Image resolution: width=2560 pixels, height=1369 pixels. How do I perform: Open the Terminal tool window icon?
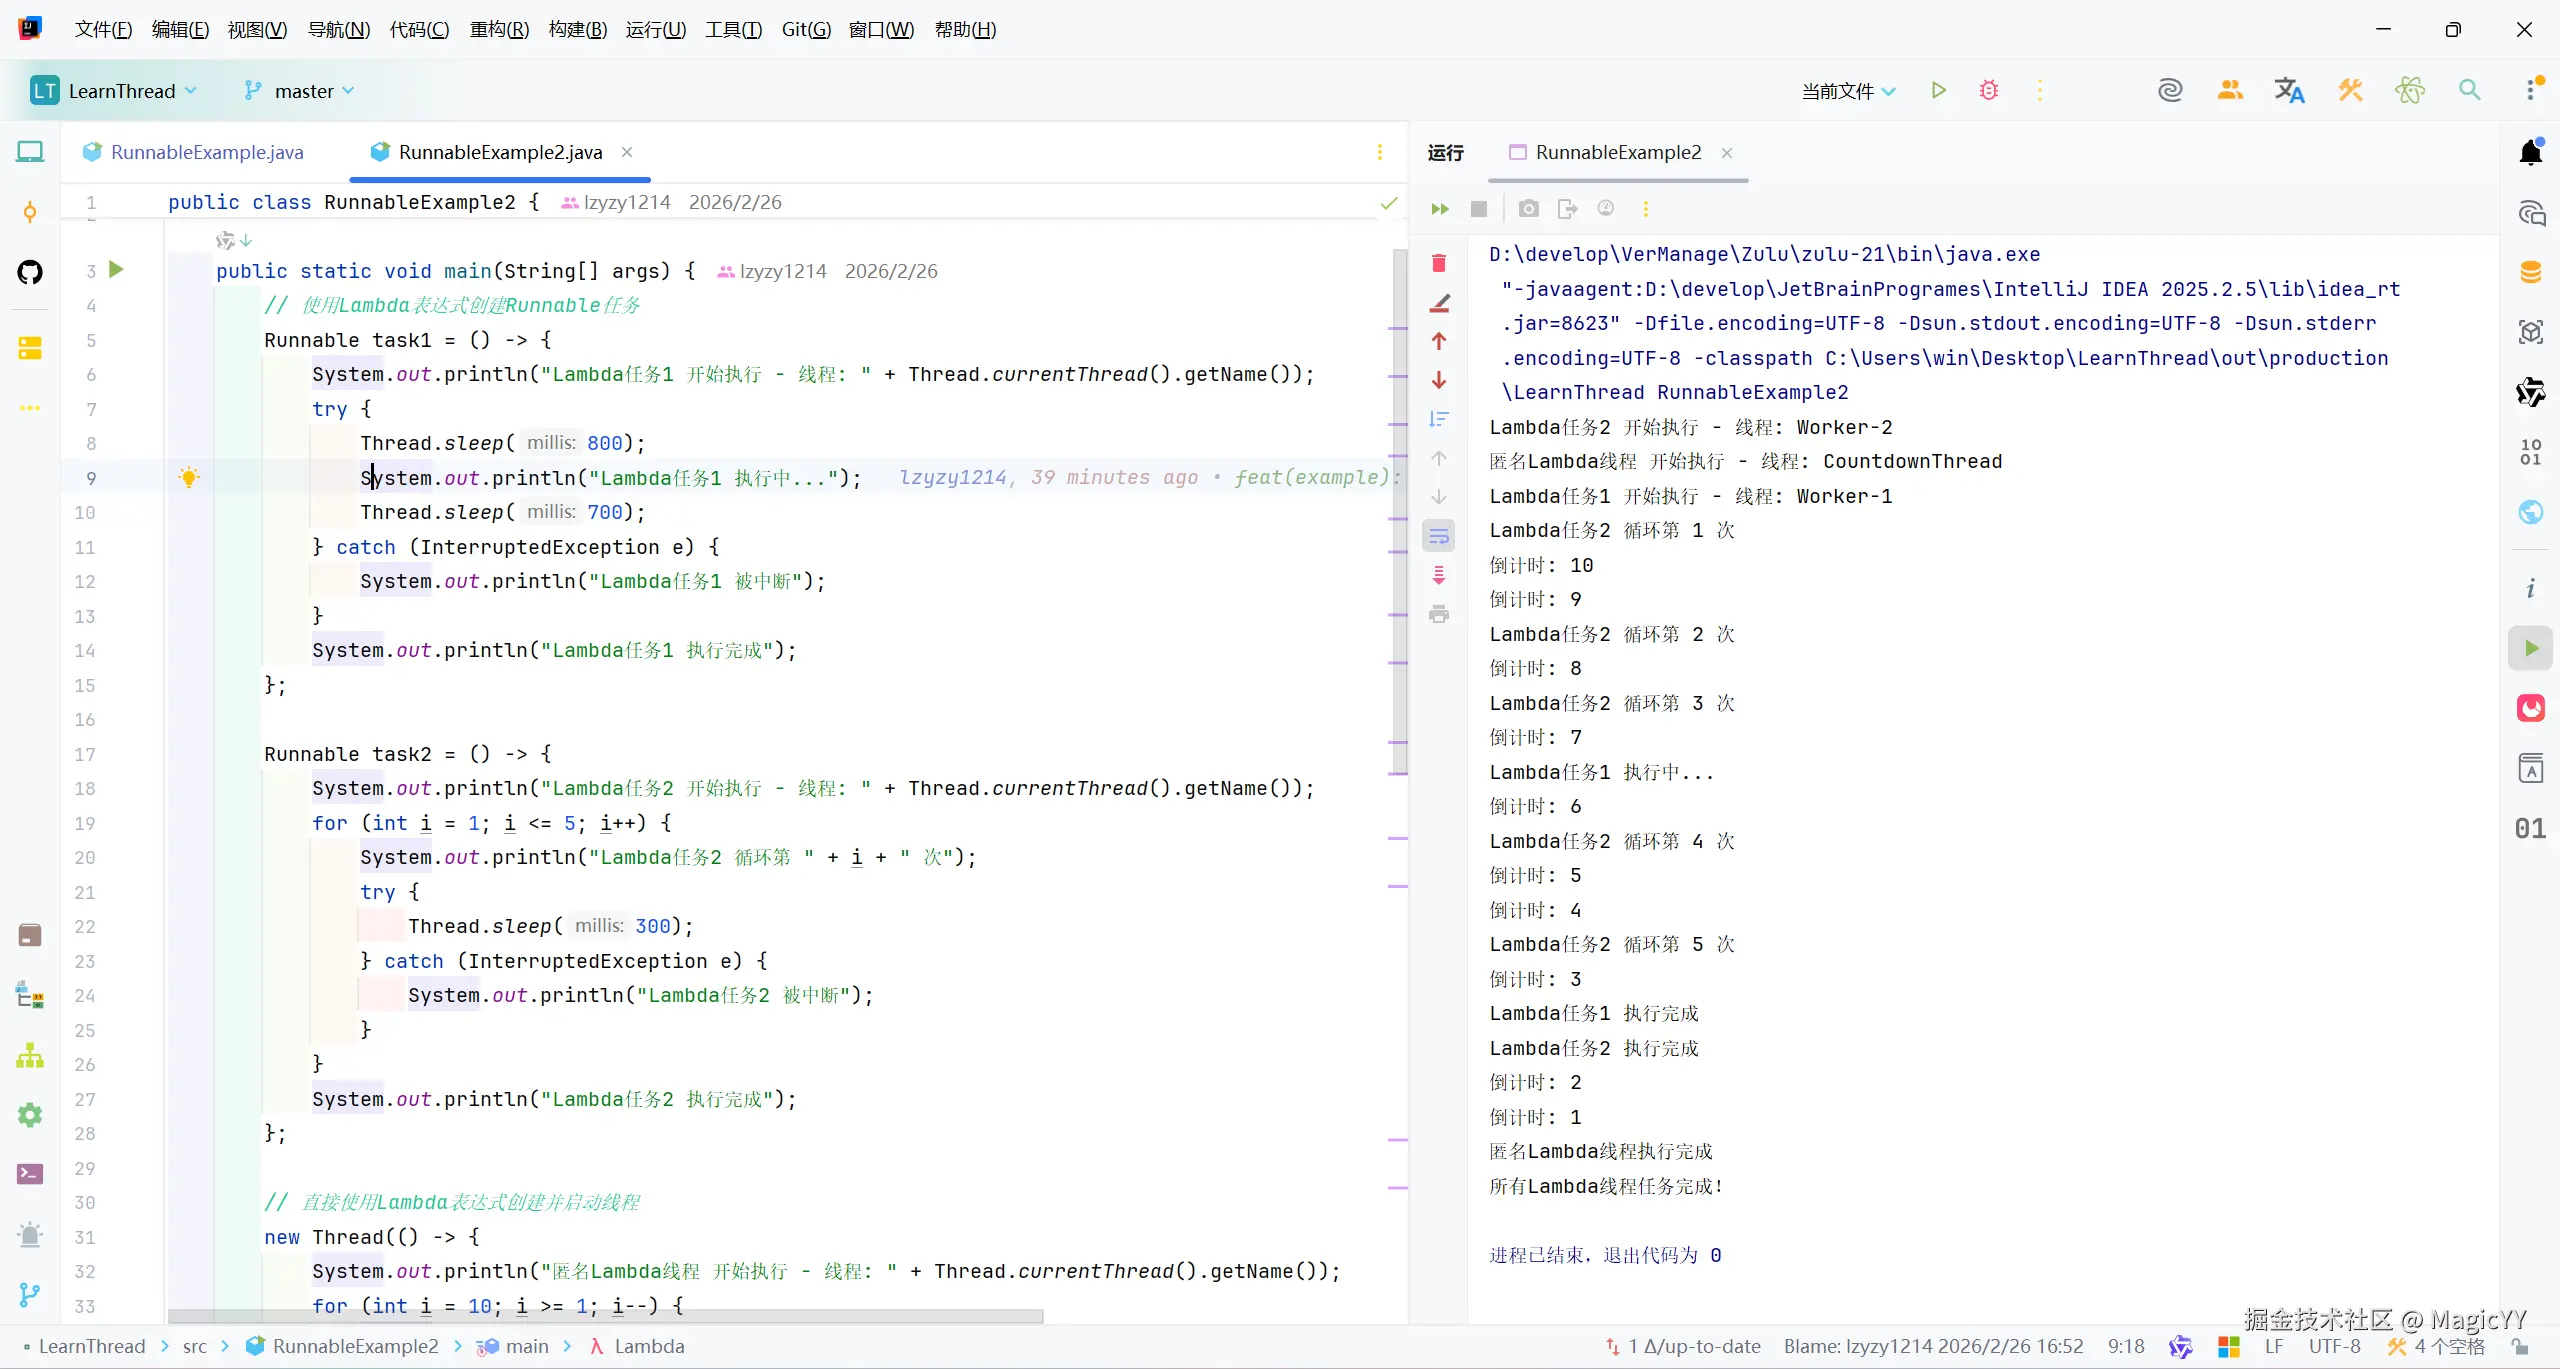tap(30, 1174)
